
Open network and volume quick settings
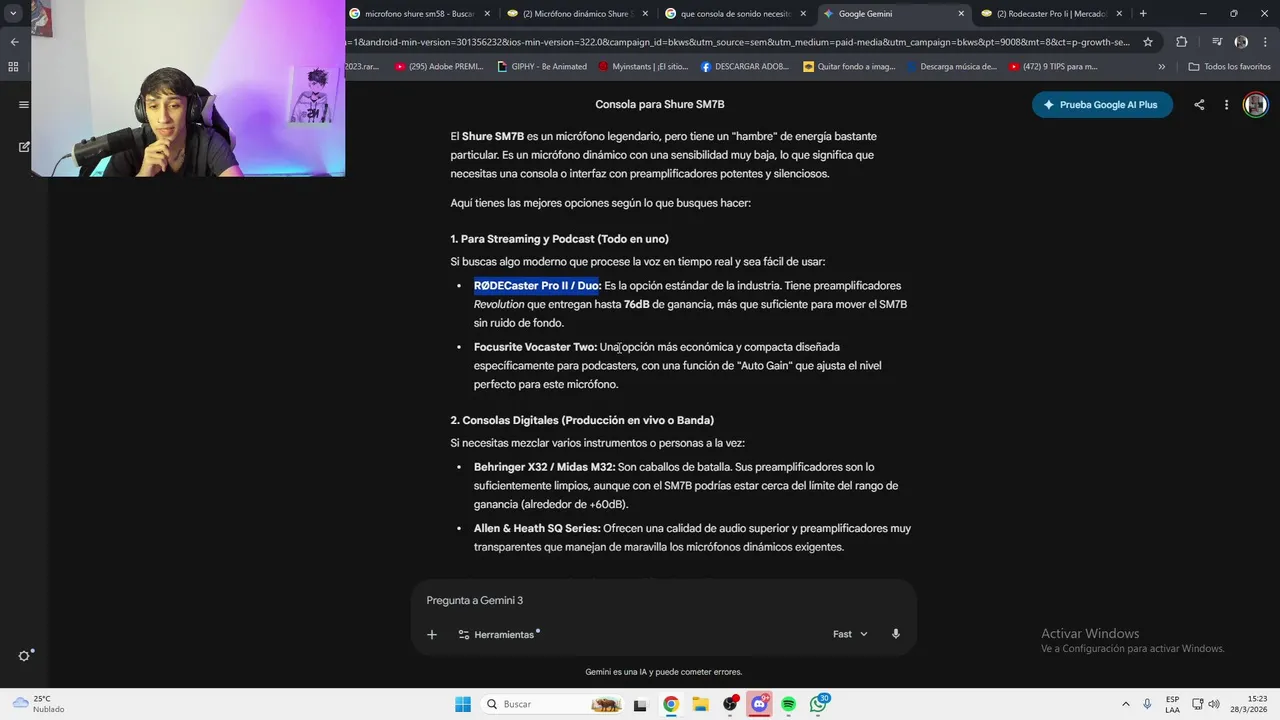tap(1204, 704)
